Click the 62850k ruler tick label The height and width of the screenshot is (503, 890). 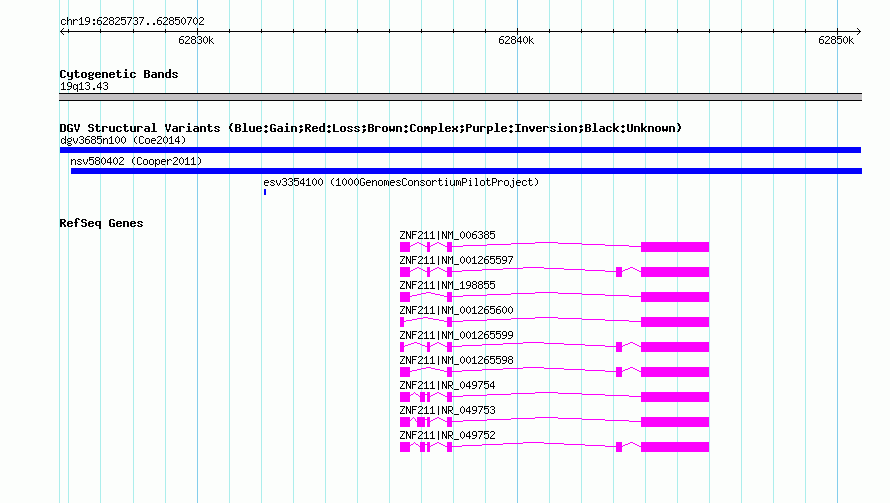pos(836,40)
